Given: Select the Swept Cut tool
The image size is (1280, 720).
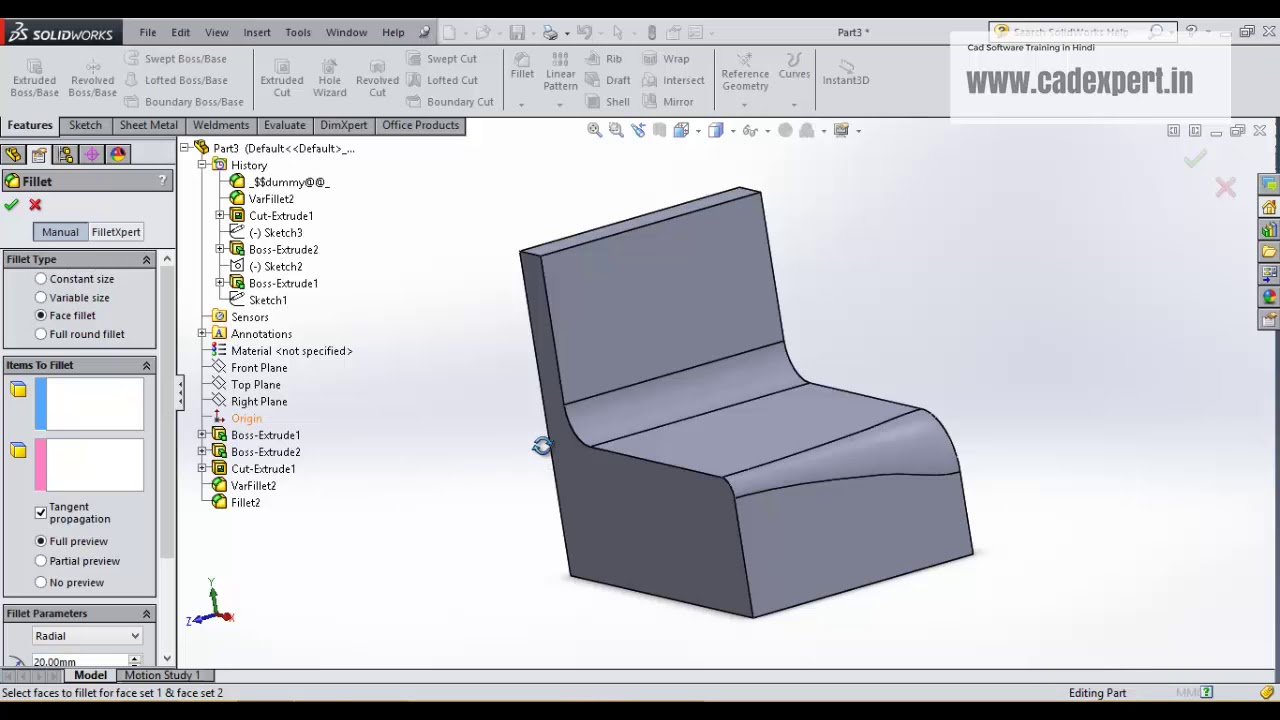Looking at the screenshot, I should pos(441,59).
